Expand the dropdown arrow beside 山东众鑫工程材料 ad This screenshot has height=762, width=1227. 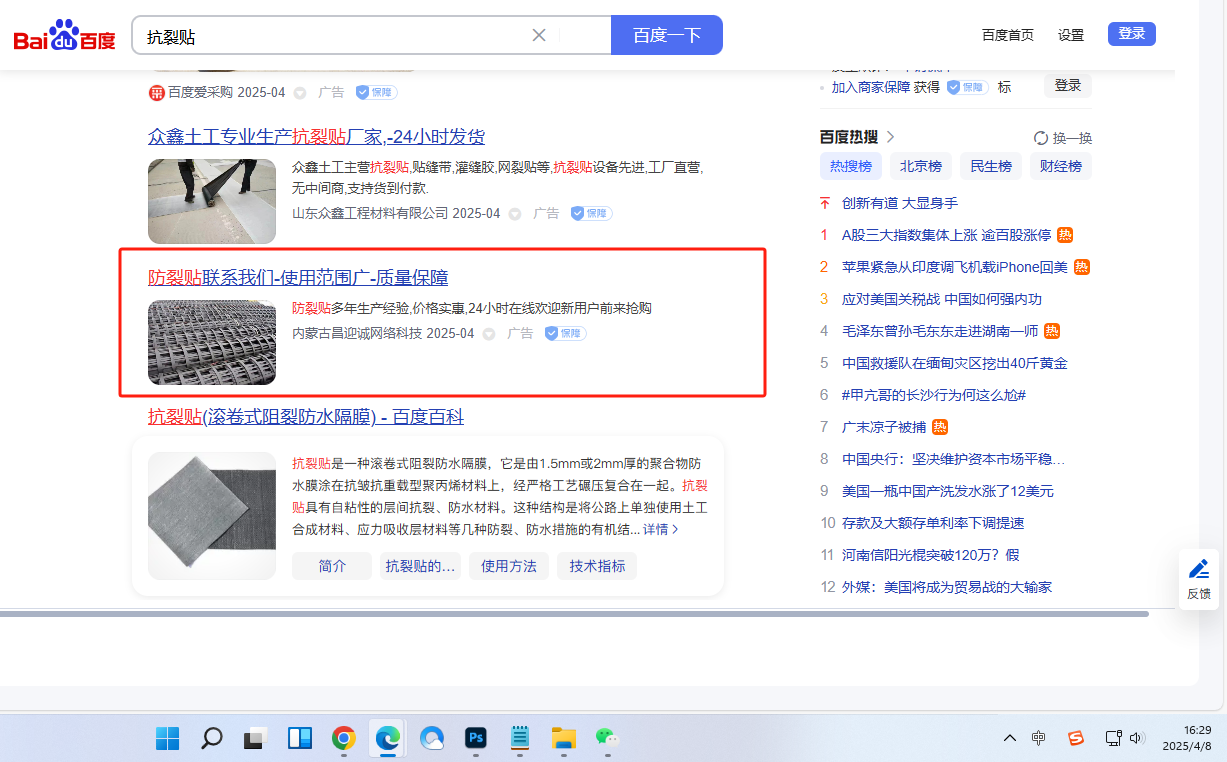(x=515, y=214)
